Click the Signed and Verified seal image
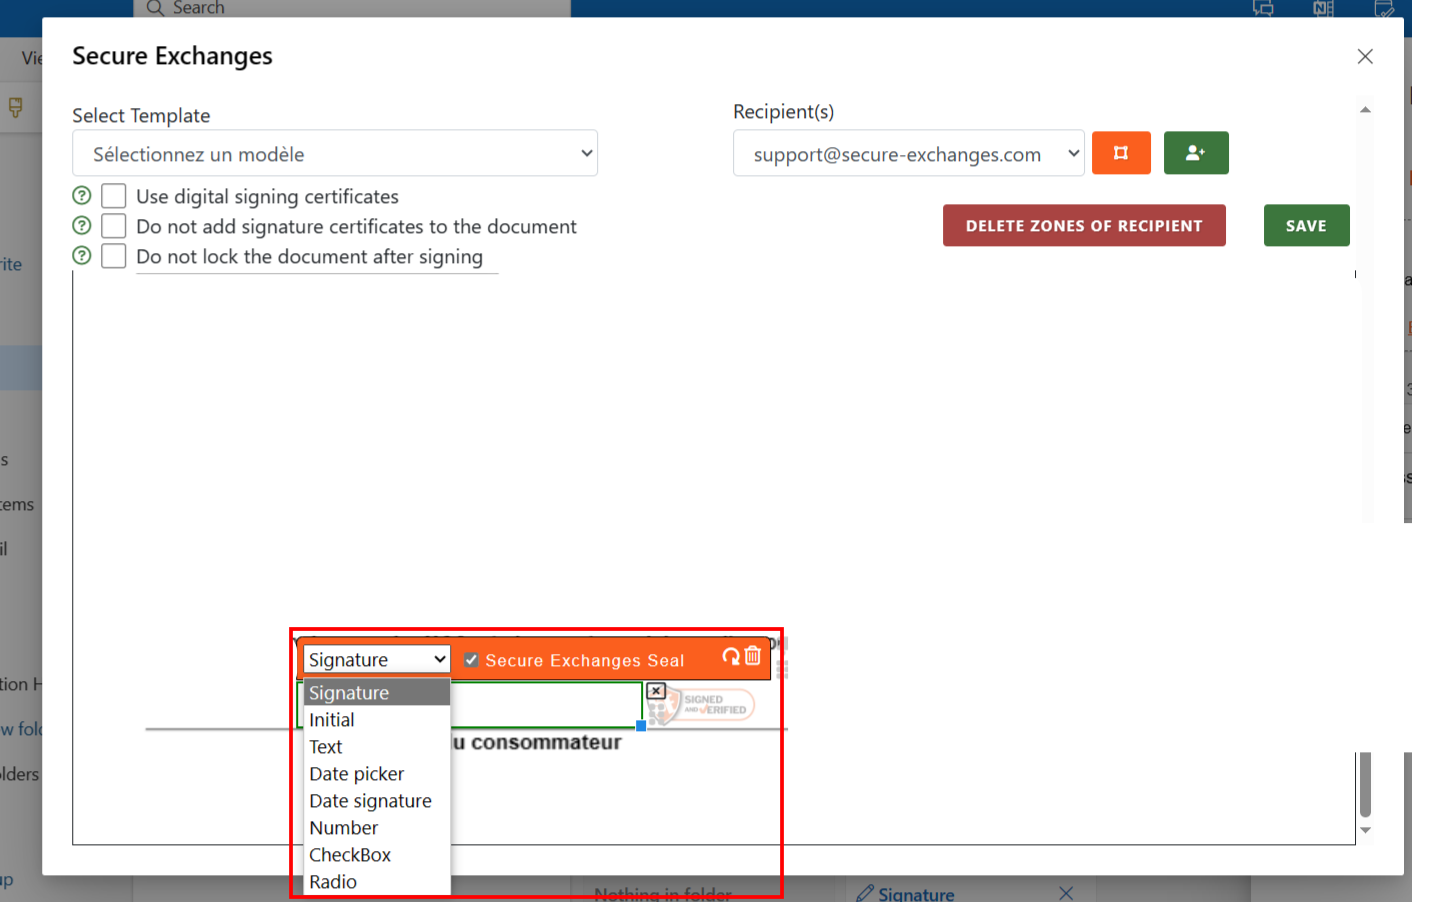The width and height of the screenshot is (1441, 902). [702, 705]
